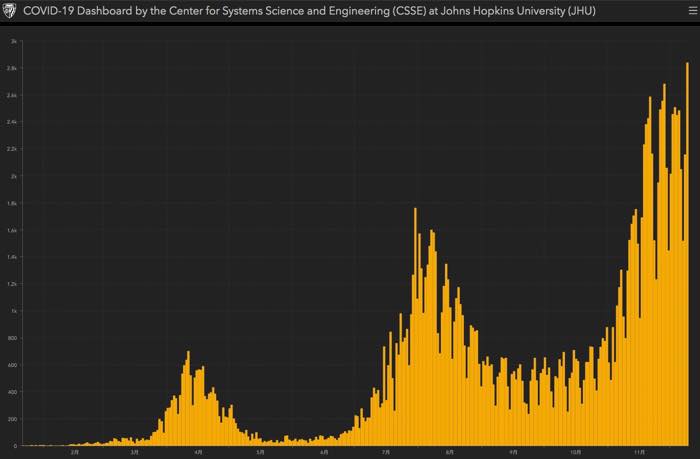The width and height of the screenshot is (700, 459).
Task: Open the hamburger menu in the header
Action: point(692,10)
